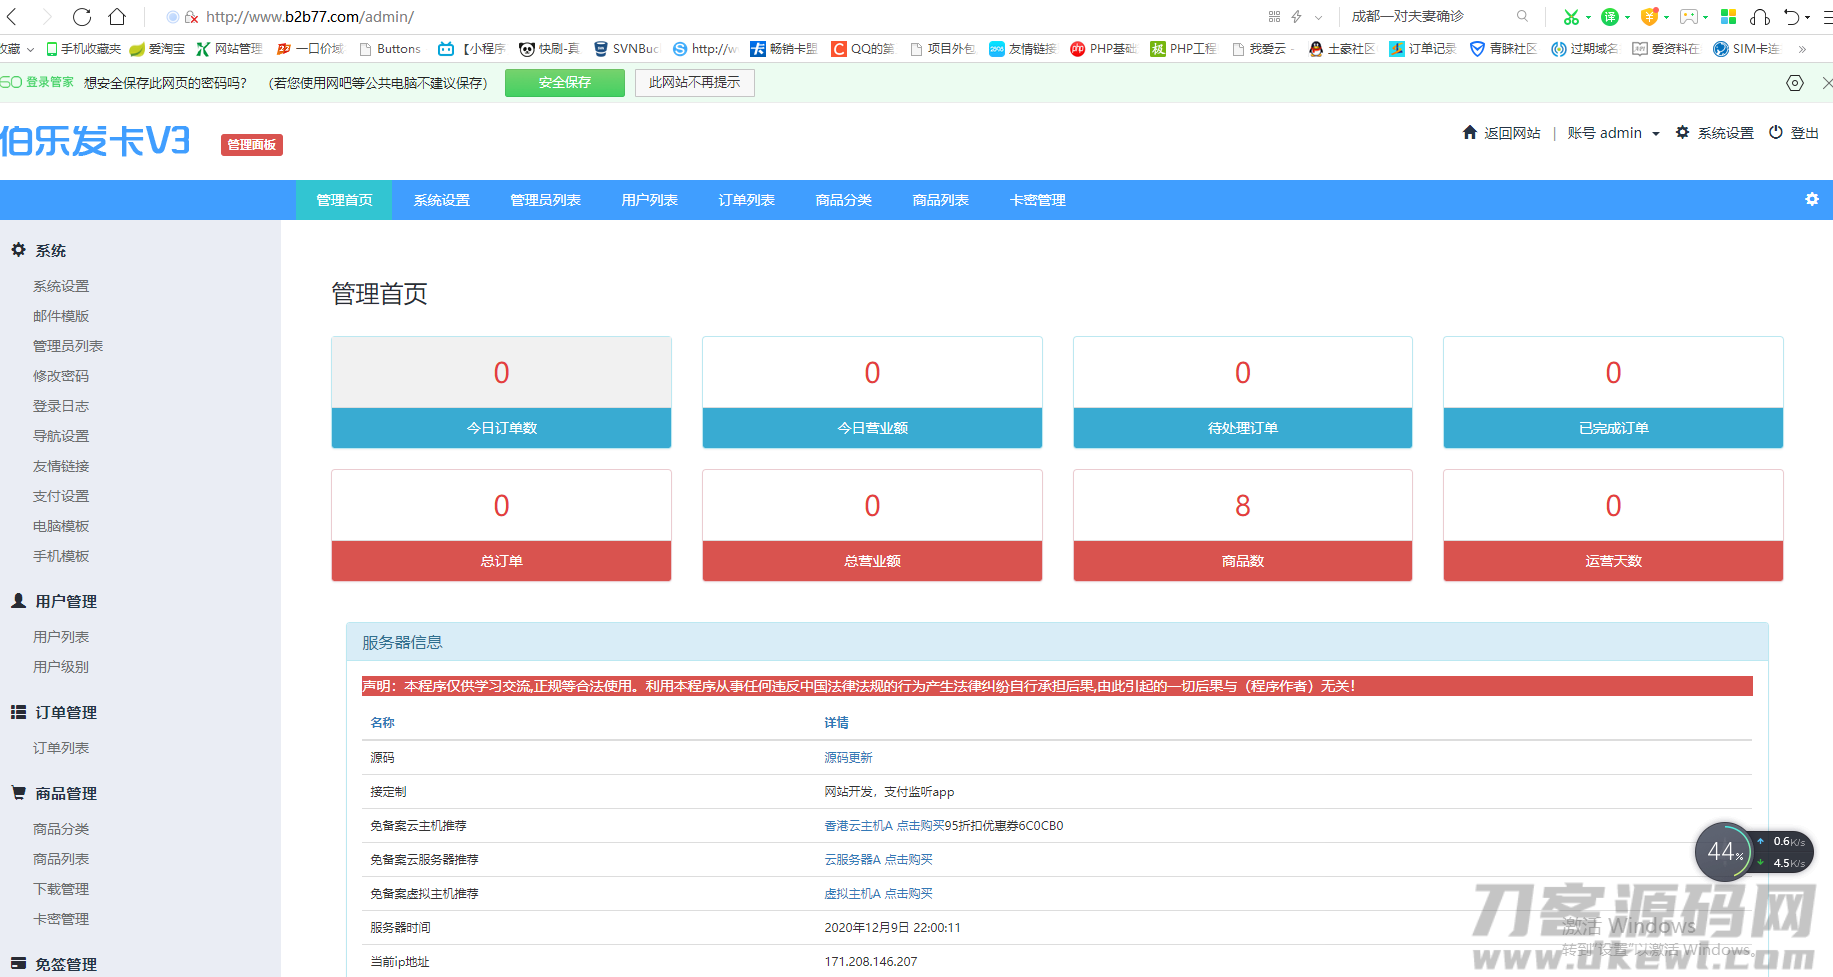
Task: Open the bookmarks overflow chevron (») on favorites bar
Action: pos(1804,48)
